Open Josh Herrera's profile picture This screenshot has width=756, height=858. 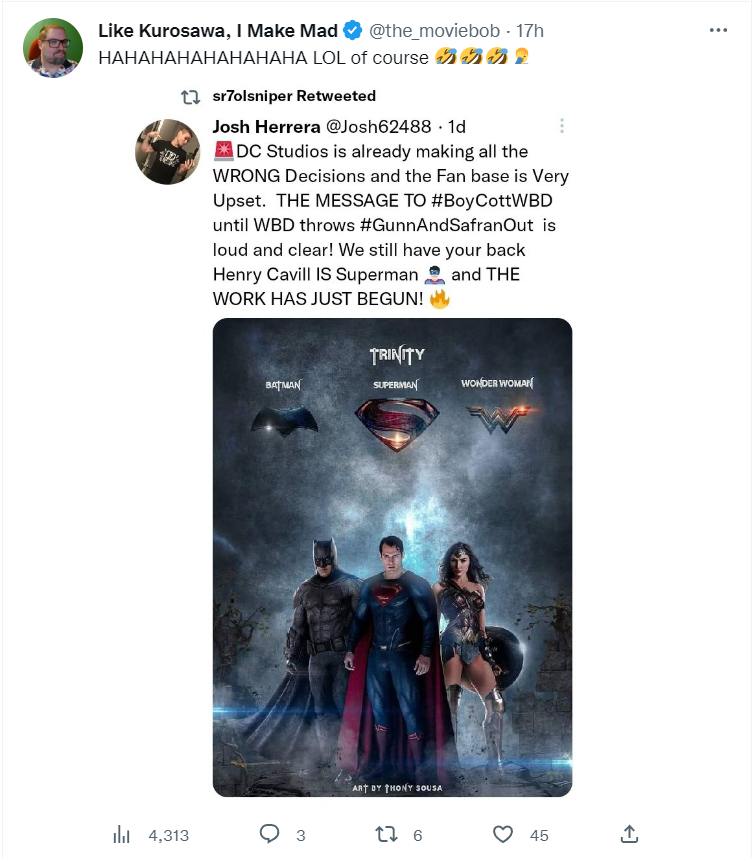point(167,152)
